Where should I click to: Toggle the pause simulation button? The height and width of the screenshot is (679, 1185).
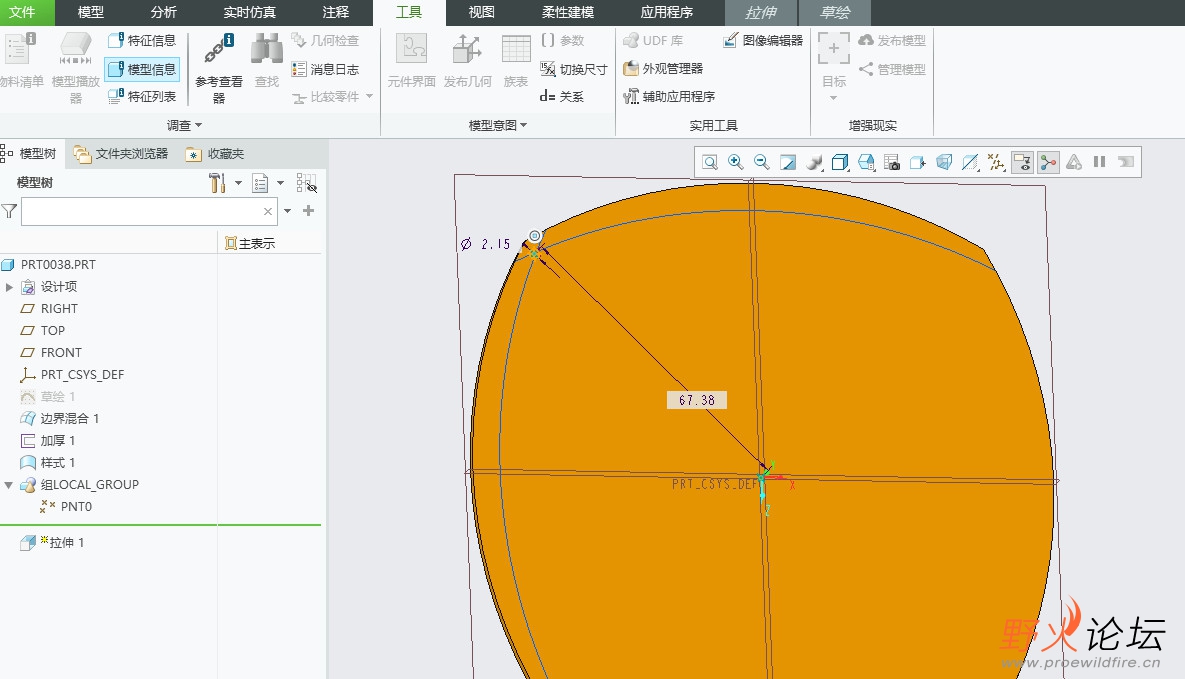click(1100, 162)
